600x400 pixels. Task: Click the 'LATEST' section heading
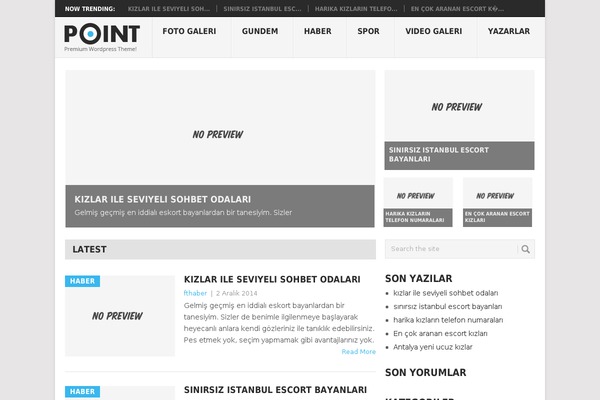point(90,250)
